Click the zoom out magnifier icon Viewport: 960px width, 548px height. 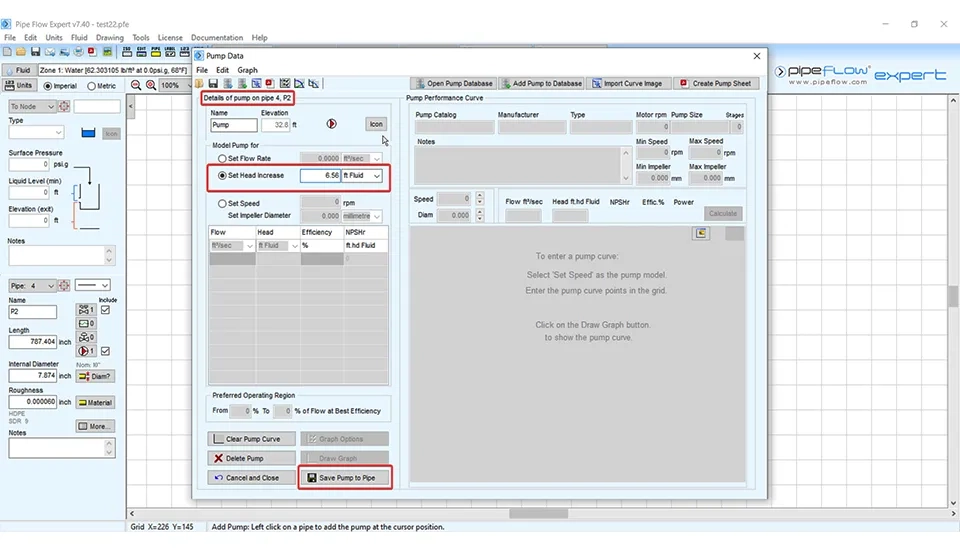(135, 85)
